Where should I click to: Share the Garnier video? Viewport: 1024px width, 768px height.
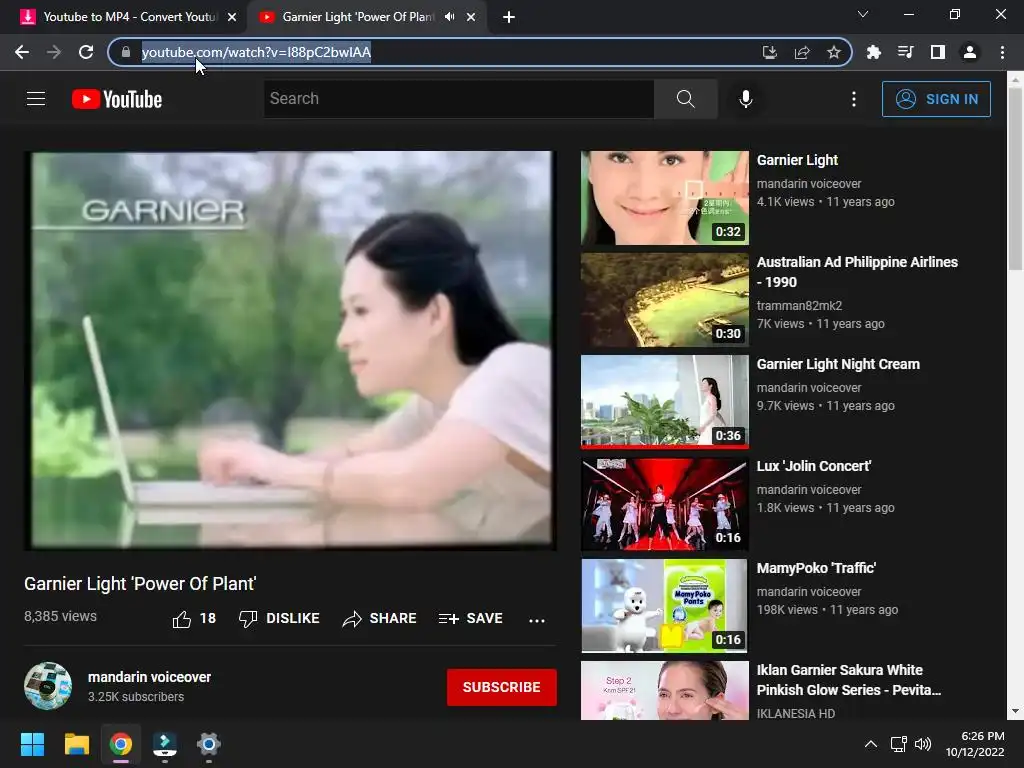[x=379, y=618]
